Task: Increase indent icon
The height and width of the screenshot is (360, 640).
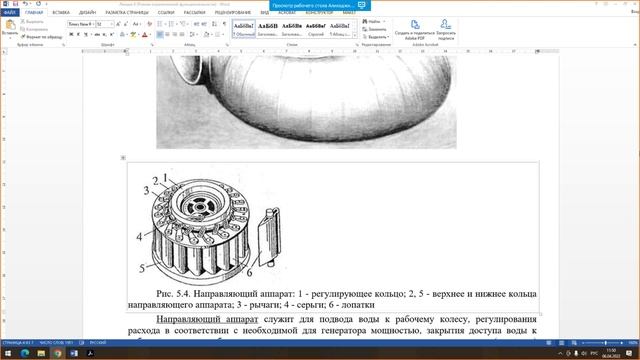Action: point(204,24)
